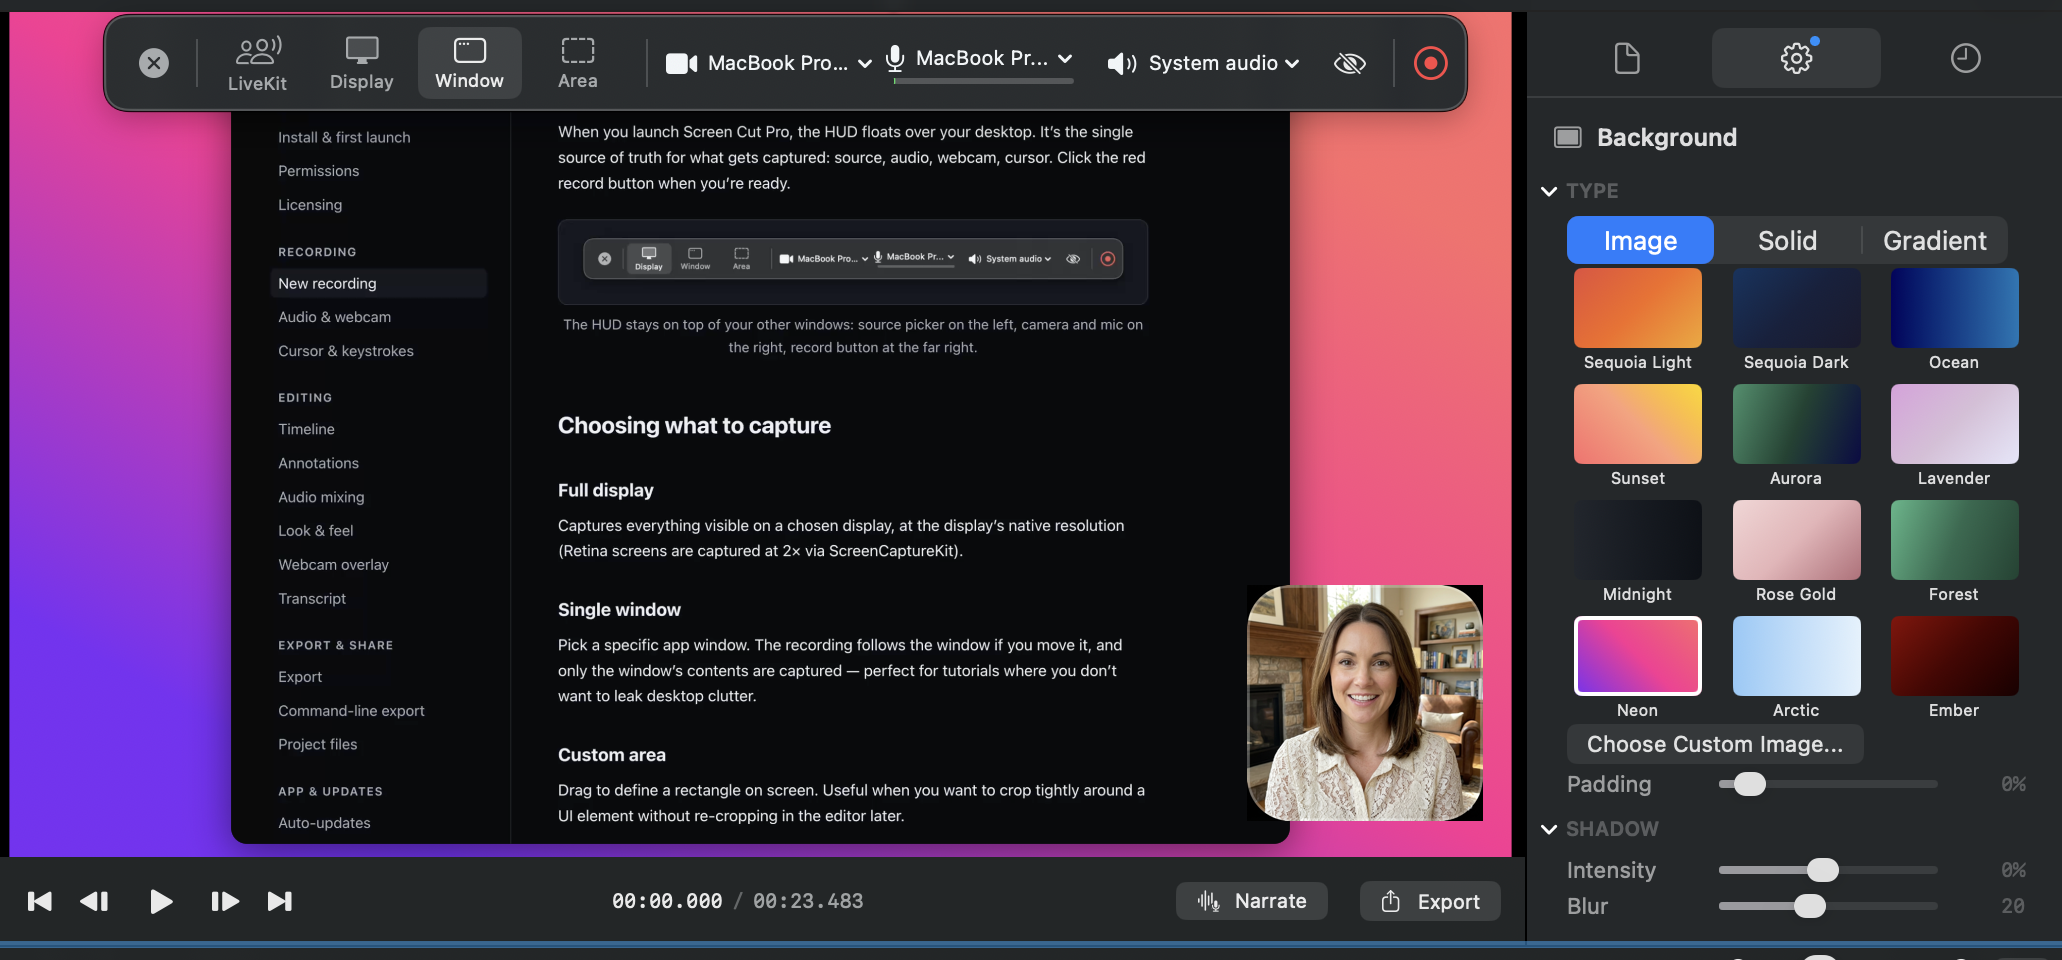This screenshot has width=2062, height=960.
Task: Open Audio mixing doc page
Action: pyautogui.click(x=321, y=497)
